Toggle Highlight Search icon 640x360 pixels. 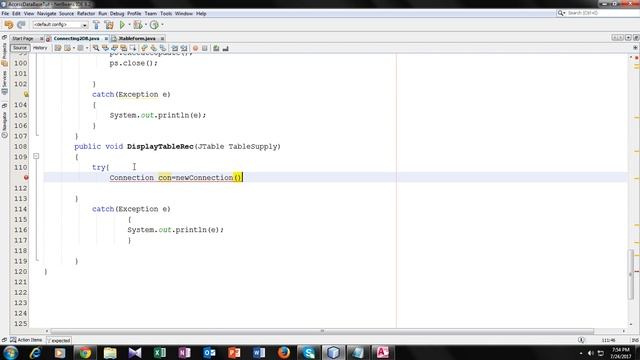tap(124, 48)
